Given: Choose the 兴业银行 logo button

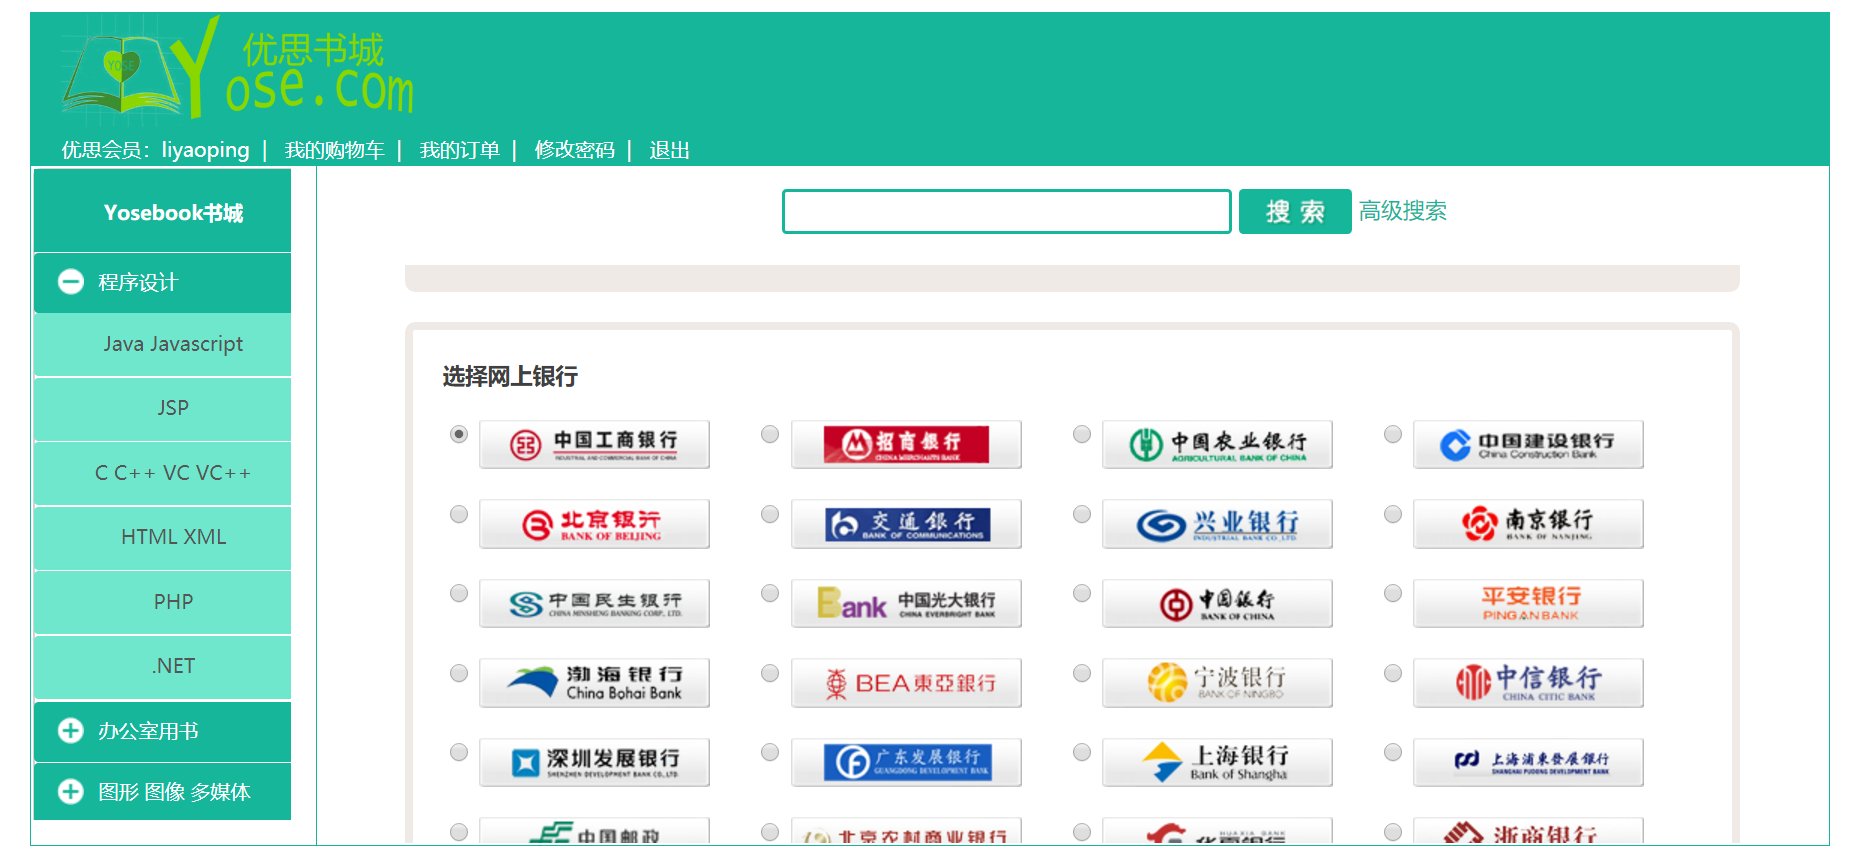Looking at the screenshot, I should pos(1217,524).
